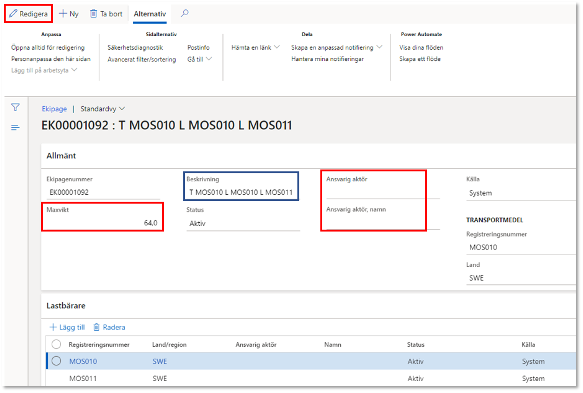This screenshot has height=393, width=583.
Task: Click the Radera trash icon in Lastbärare
Action: point(96,327)
